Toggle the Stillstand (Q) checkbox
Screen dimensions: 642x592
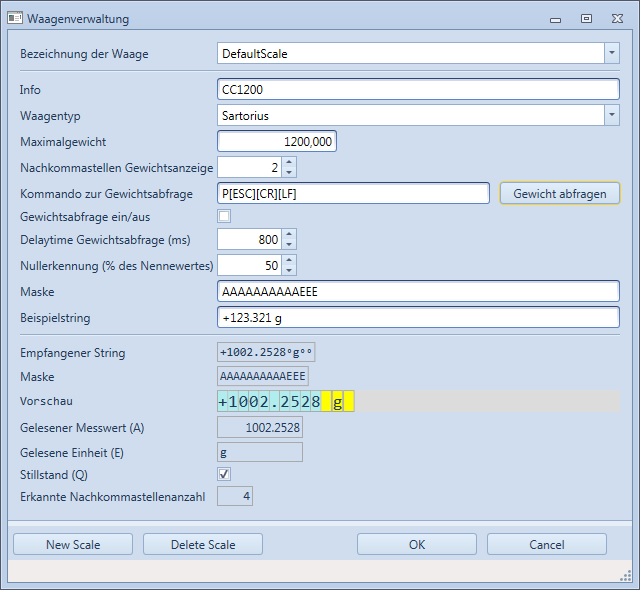(x=225, y=474)
